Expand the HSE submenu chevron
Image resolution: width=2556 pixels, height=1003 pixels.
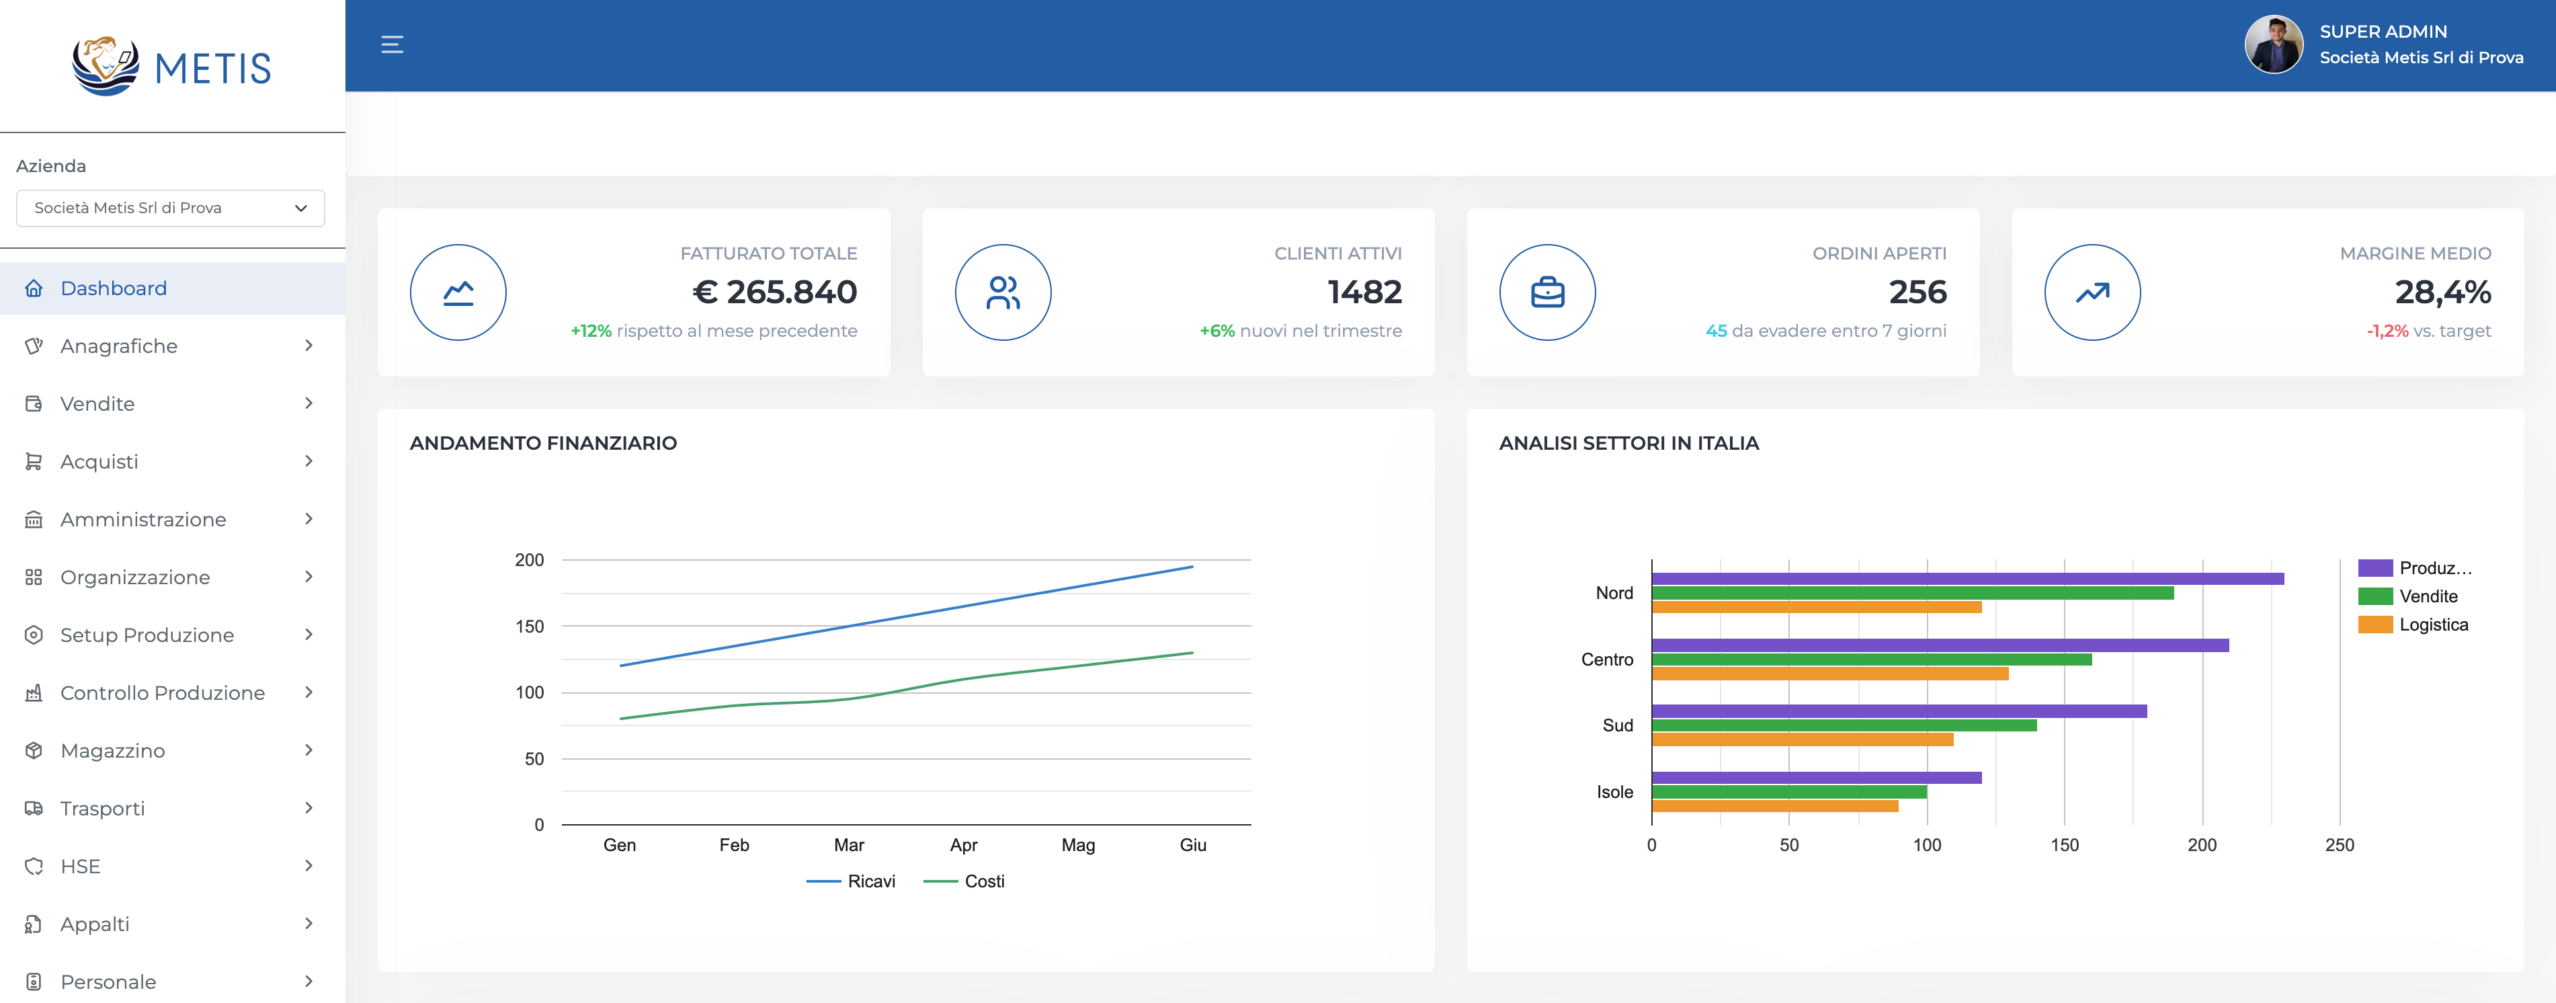tap(309, 866)
